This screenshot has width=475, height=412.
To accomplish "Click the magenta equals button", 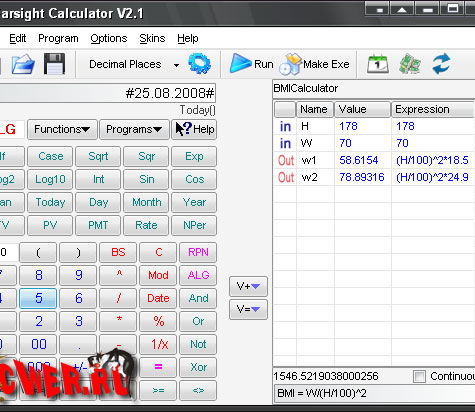I will point(158,367).
